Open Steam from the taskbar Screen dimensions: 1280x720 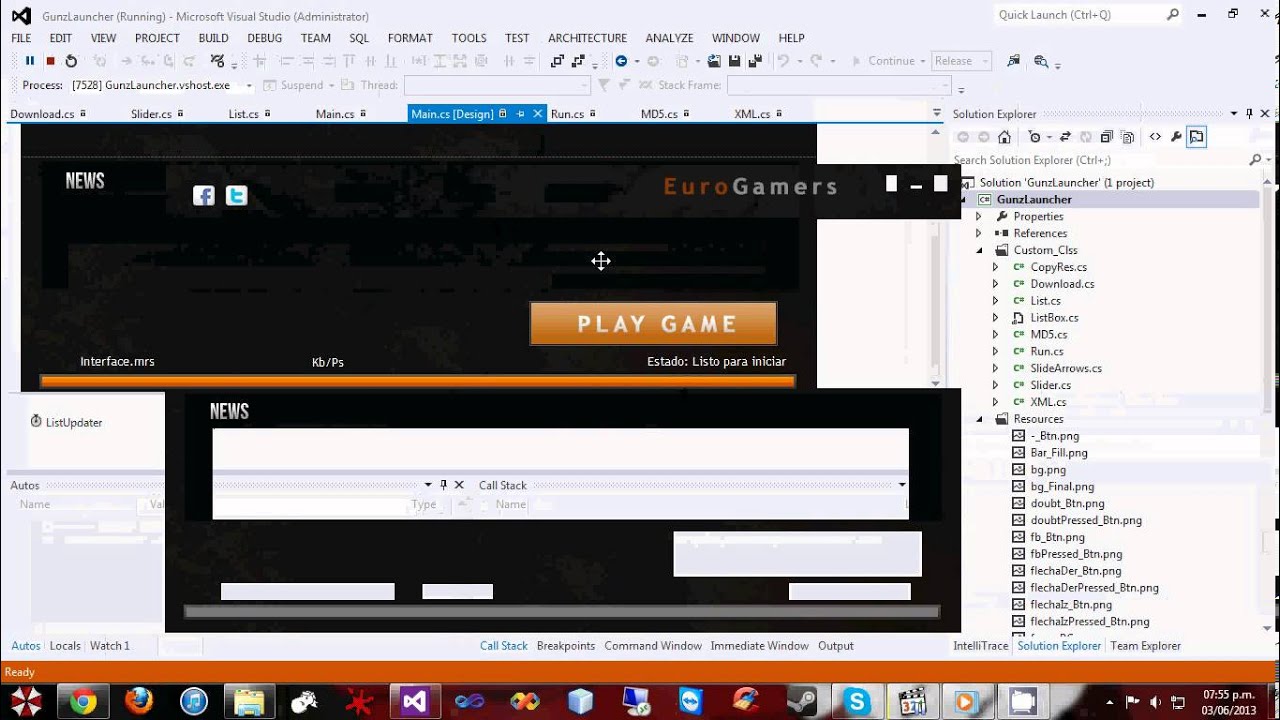click(801, 701)
